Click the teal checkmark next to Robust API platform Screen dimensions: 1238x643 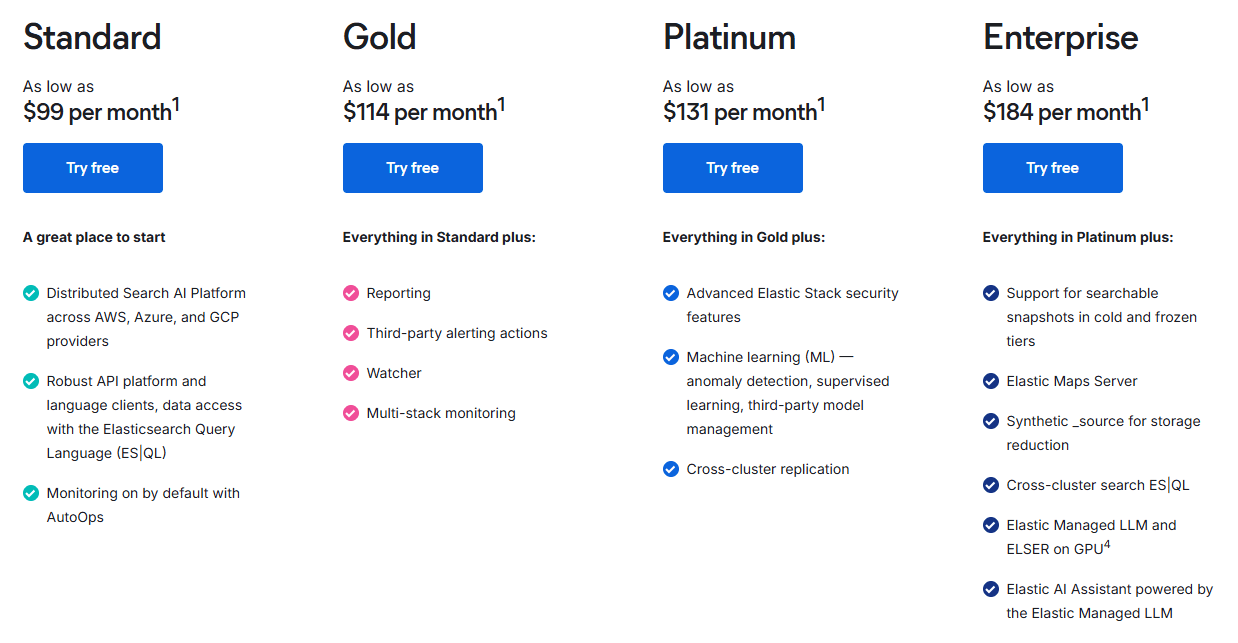pos(31,381)
